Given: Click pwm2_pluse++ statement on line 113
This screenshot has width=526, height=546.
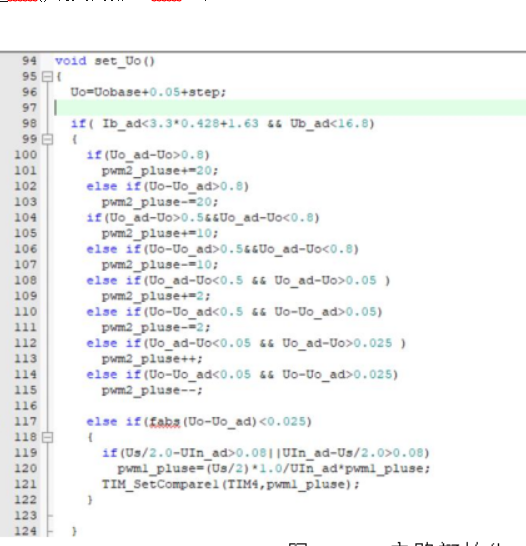Looking at the screenshot, I should click(152, 359).
